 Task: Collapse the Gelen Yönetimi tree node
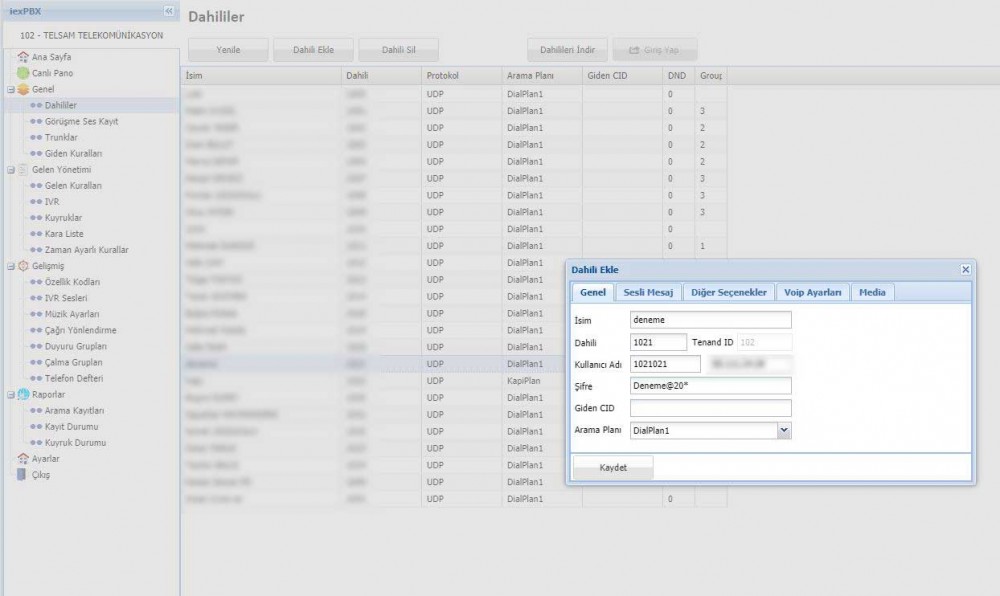(x=11, y=170)
